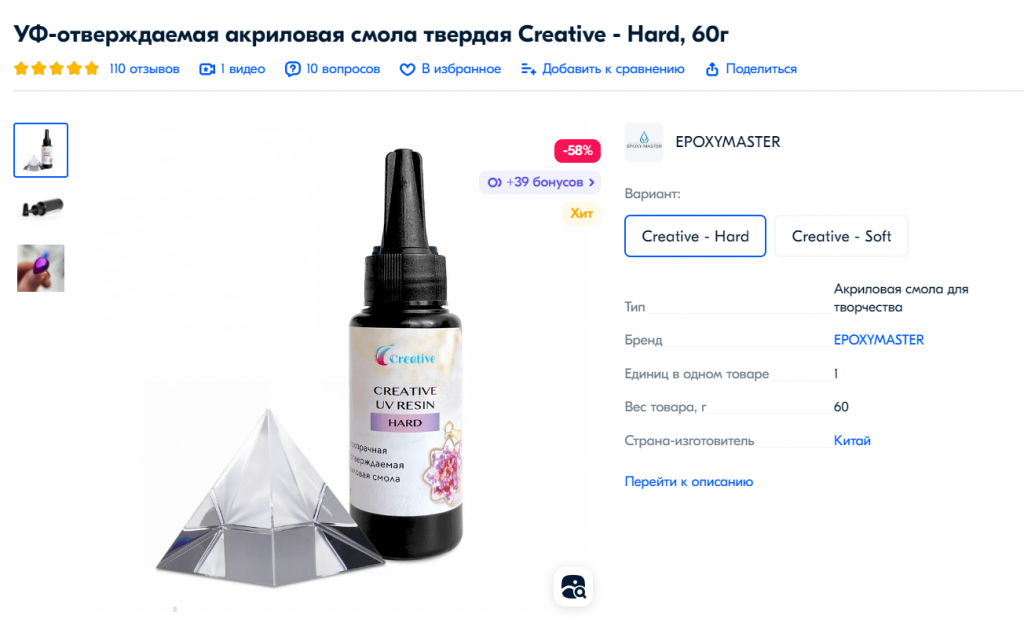Click the question bubble icon

(x=293, y=69)
